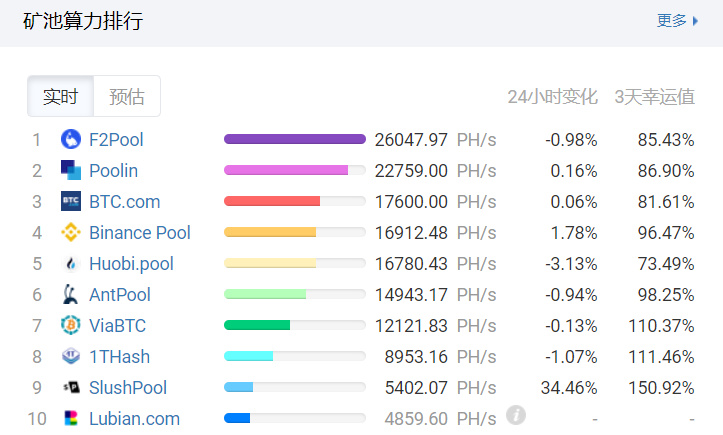Open the Lubian.com link
The width and height of the screenshot is (723, 435).
pos(134,419)
